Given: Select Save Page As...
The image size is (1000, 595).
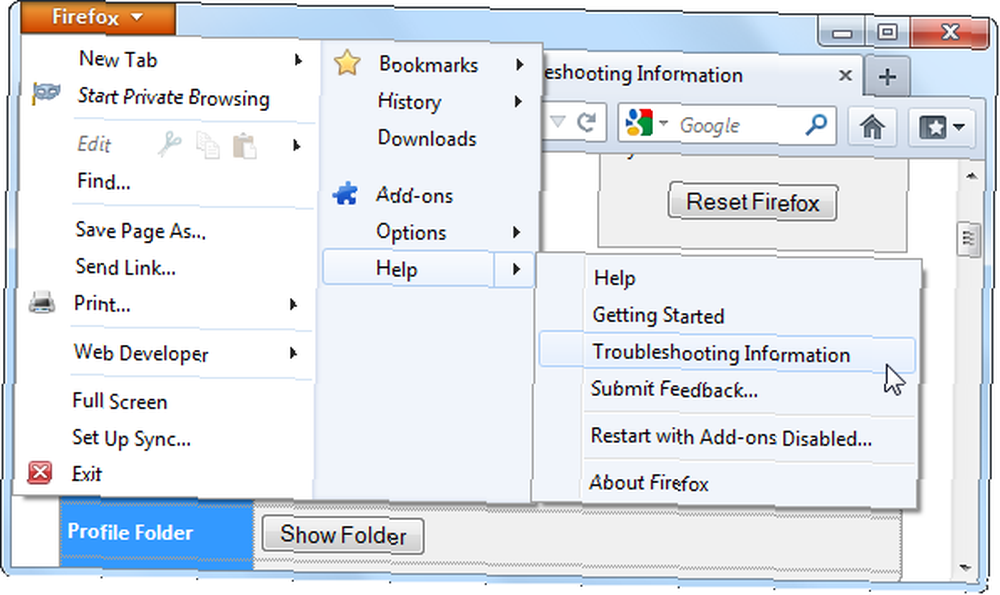Looking at the screenshot, I should 140,230.
